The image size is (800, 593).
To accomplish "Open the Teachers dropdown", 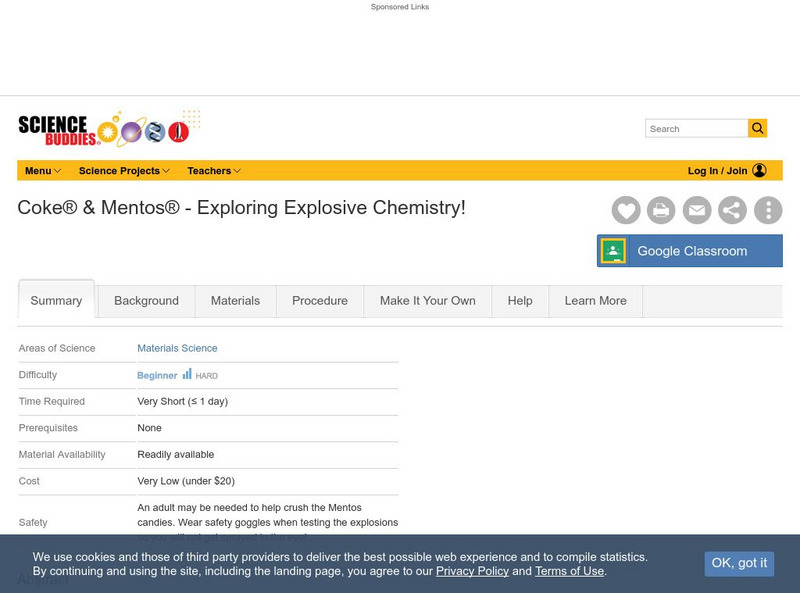I will tap(213, 170).
